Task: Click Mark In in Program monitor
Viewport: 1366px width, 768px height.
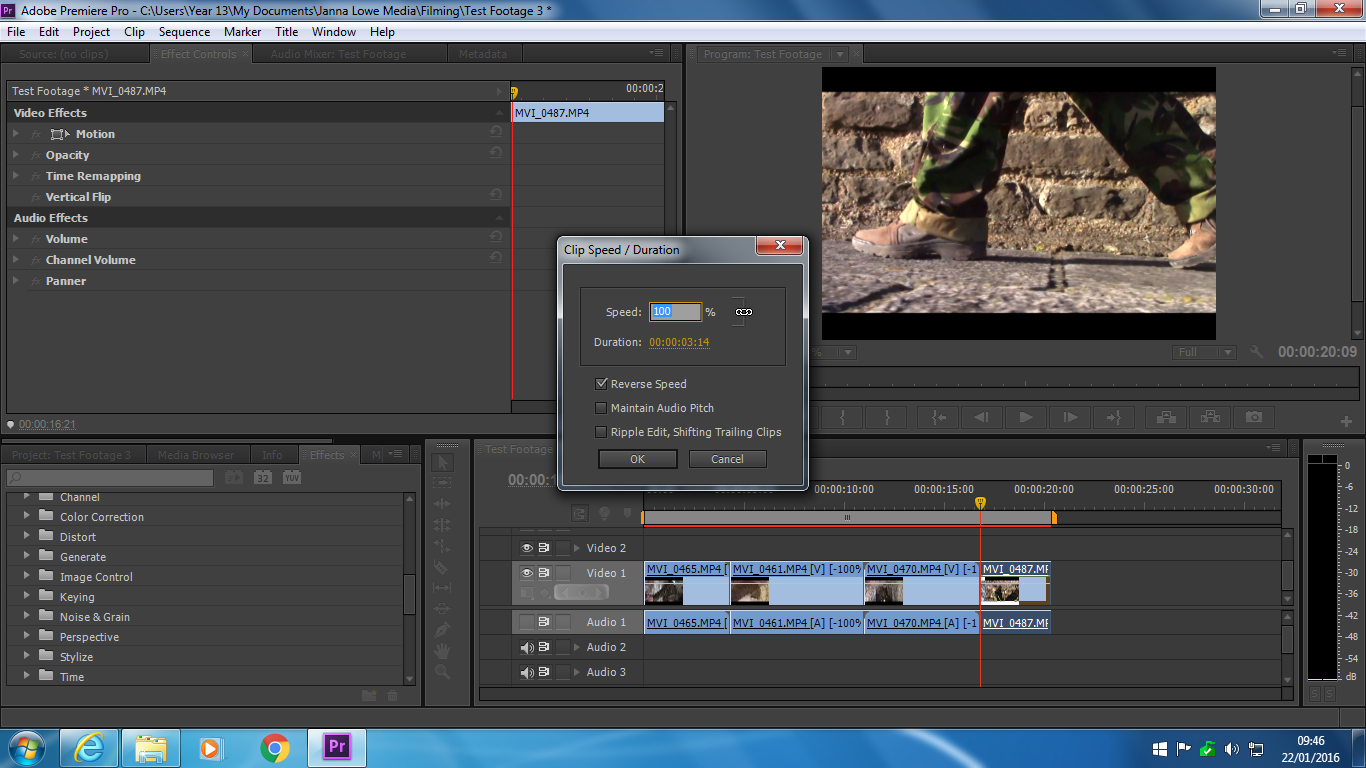Action: click(x=843, y=417)
